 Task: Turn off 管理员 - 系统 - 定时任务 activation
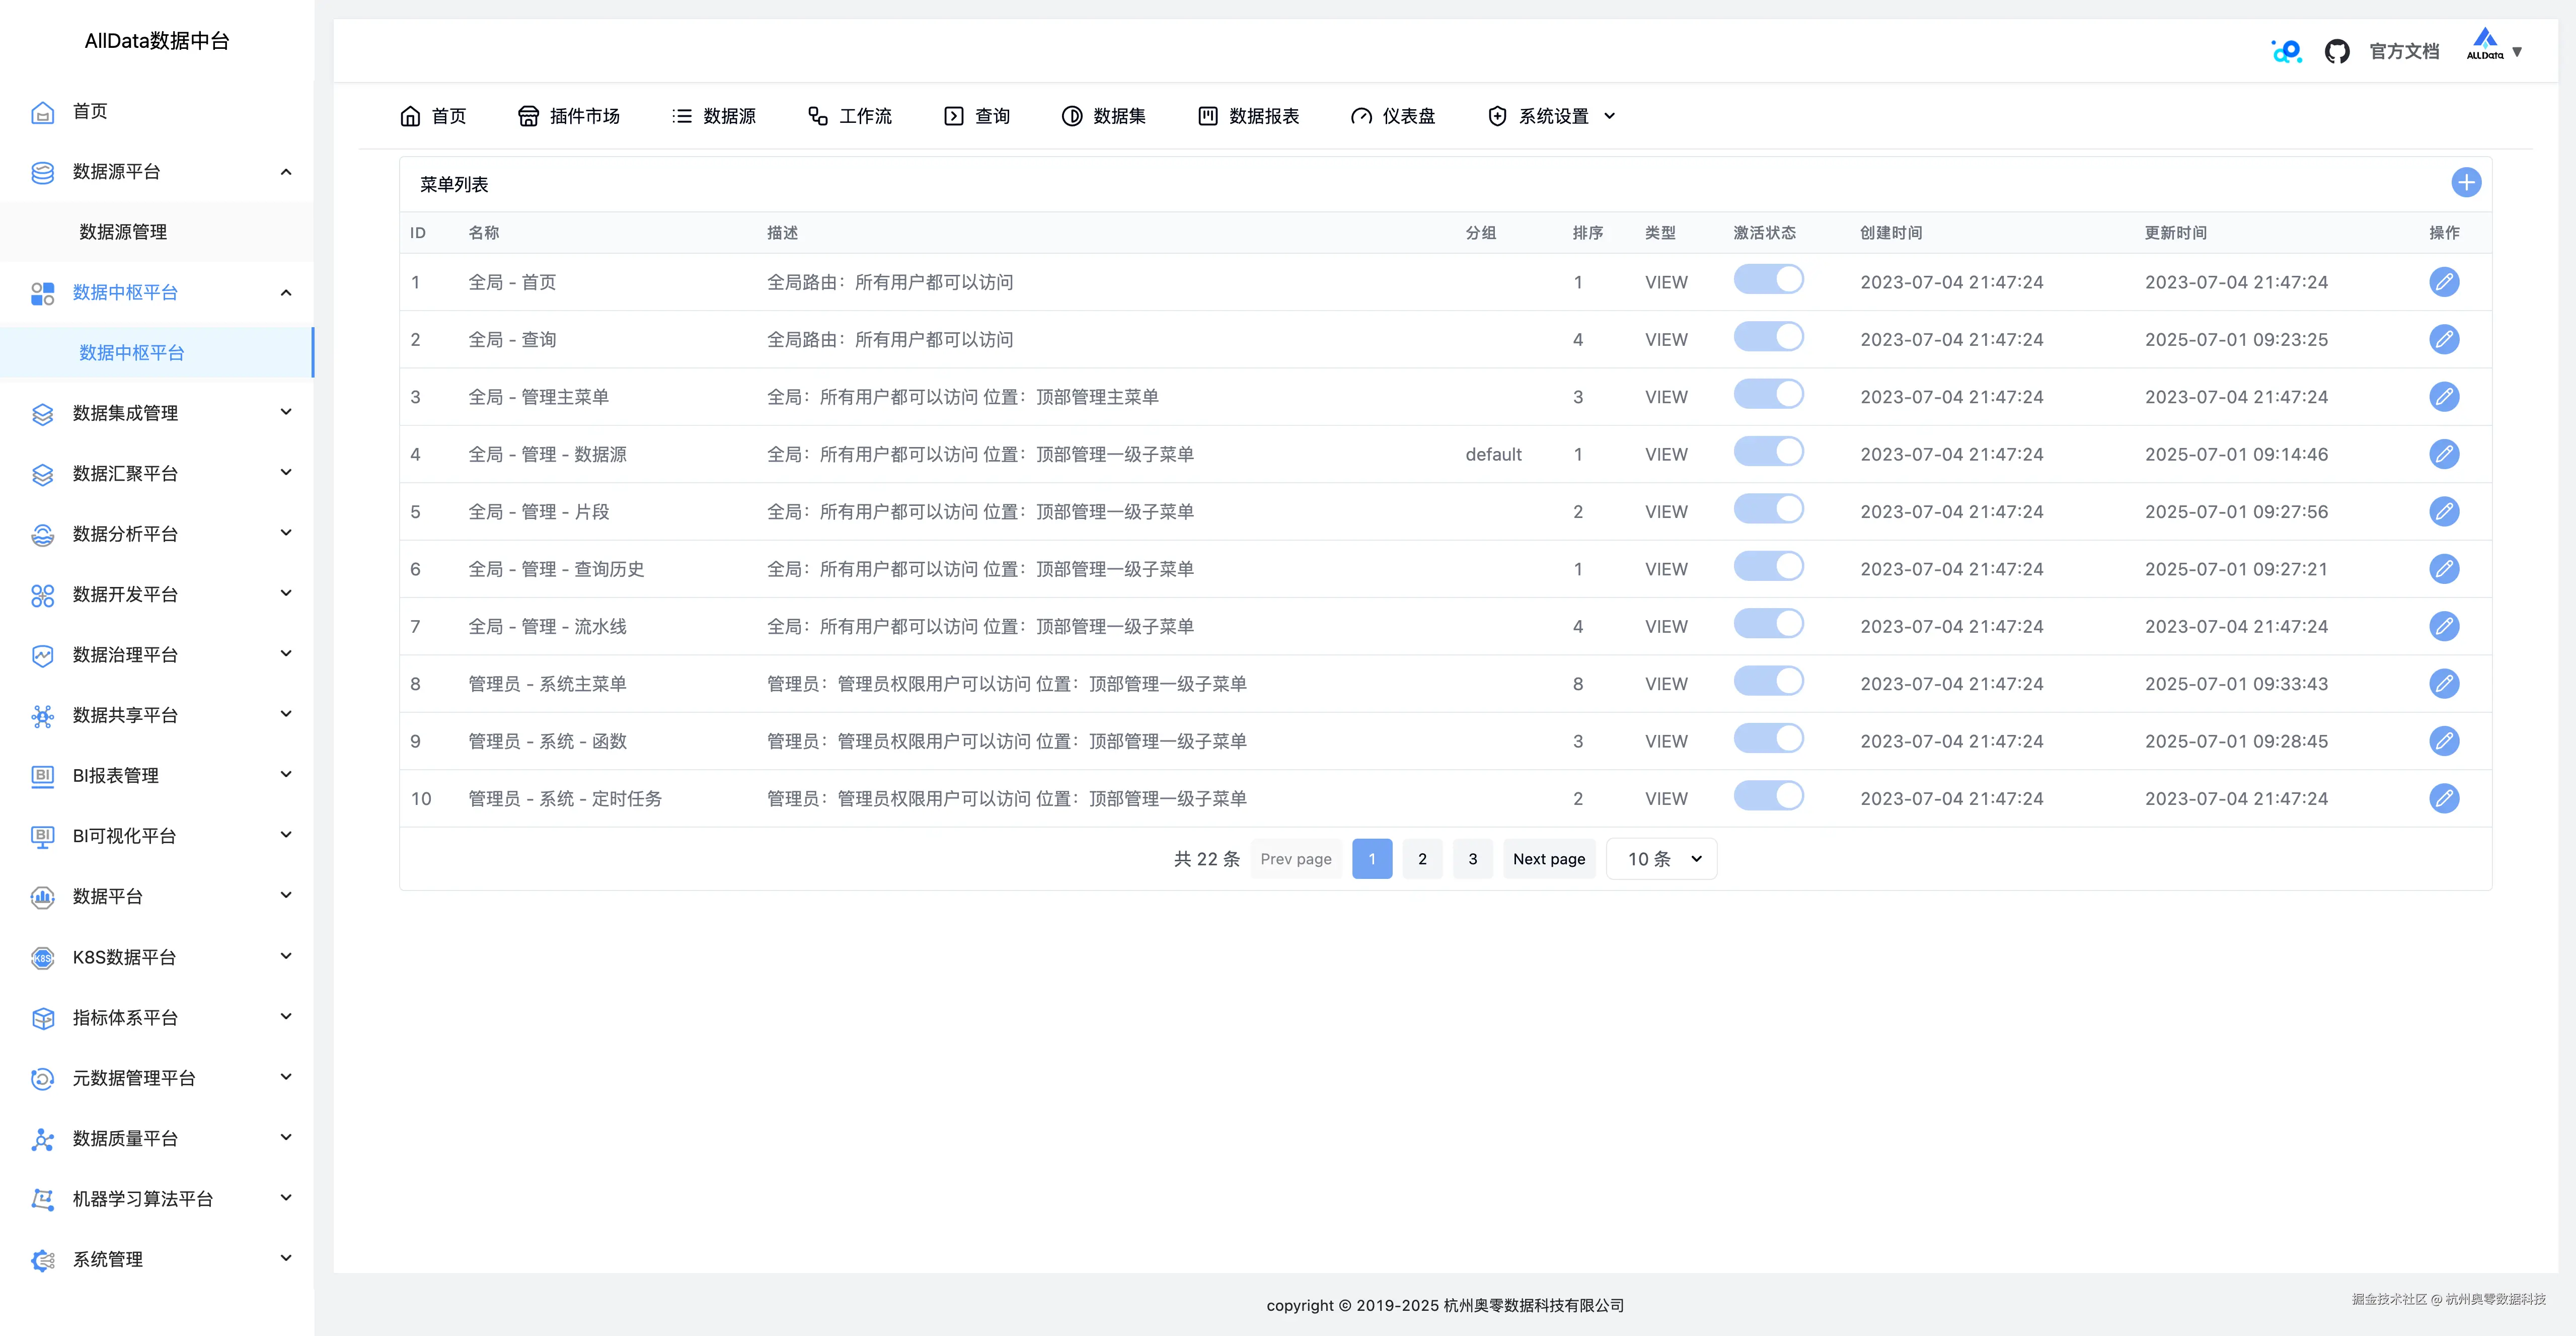pyautogui.click(x=1768, y=796)
